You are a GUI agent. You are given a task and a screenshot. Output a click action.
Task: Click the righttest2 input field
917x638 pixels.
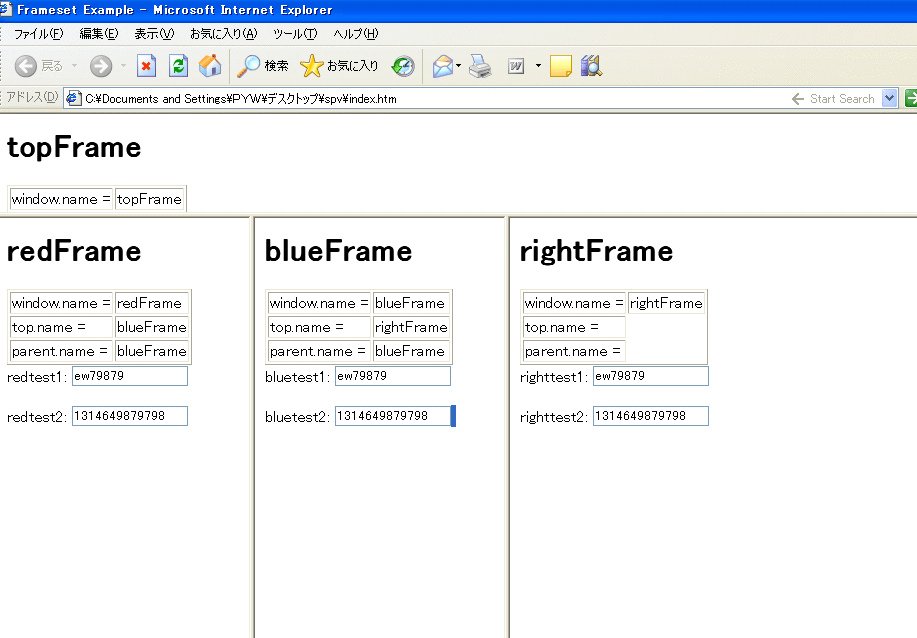point(651,416)
